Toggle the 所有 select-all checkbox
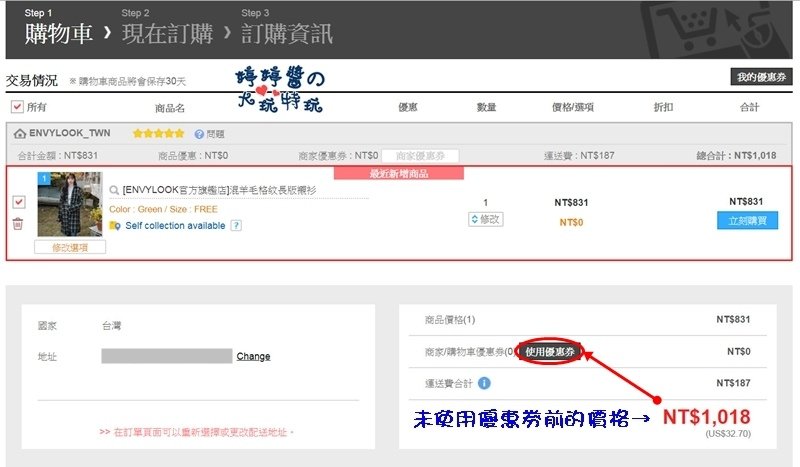 pyautogui.click(x=17, y=107)
